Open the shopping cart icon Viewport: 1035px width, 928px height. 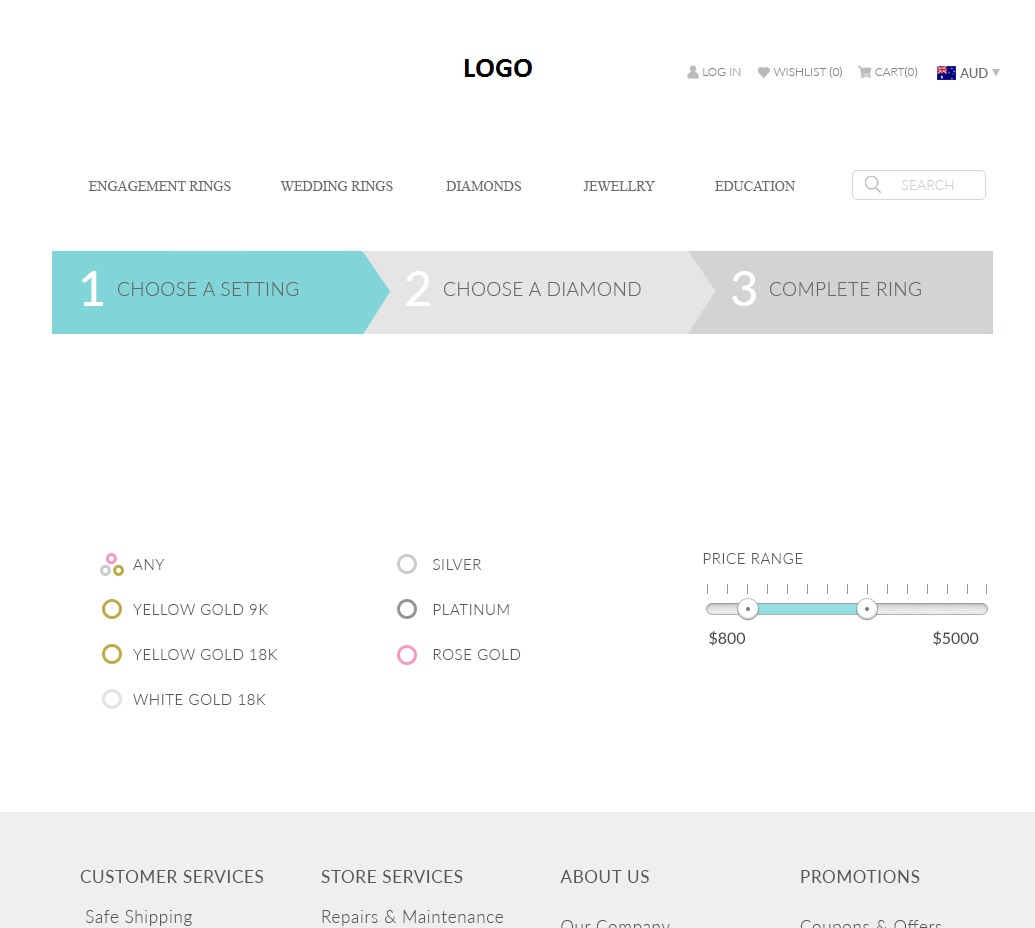[x=864, y=72]
